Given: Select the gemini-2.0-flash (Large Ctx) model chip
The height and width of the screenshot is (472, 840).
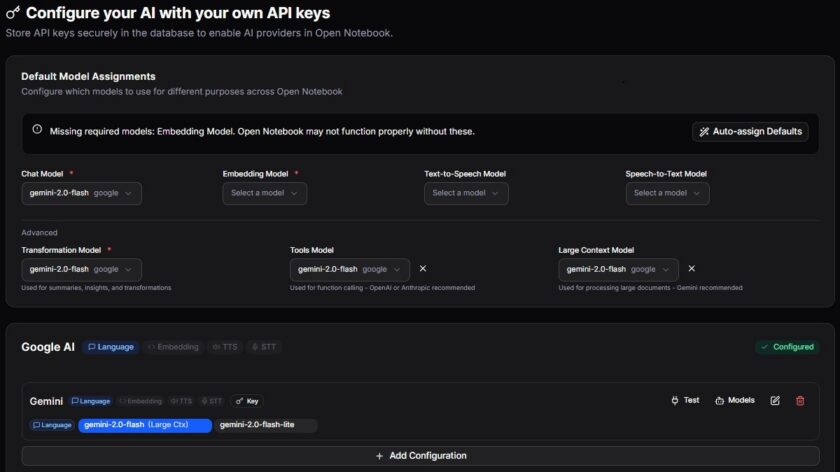Looking at the screenshot, I should click(145, 425).
